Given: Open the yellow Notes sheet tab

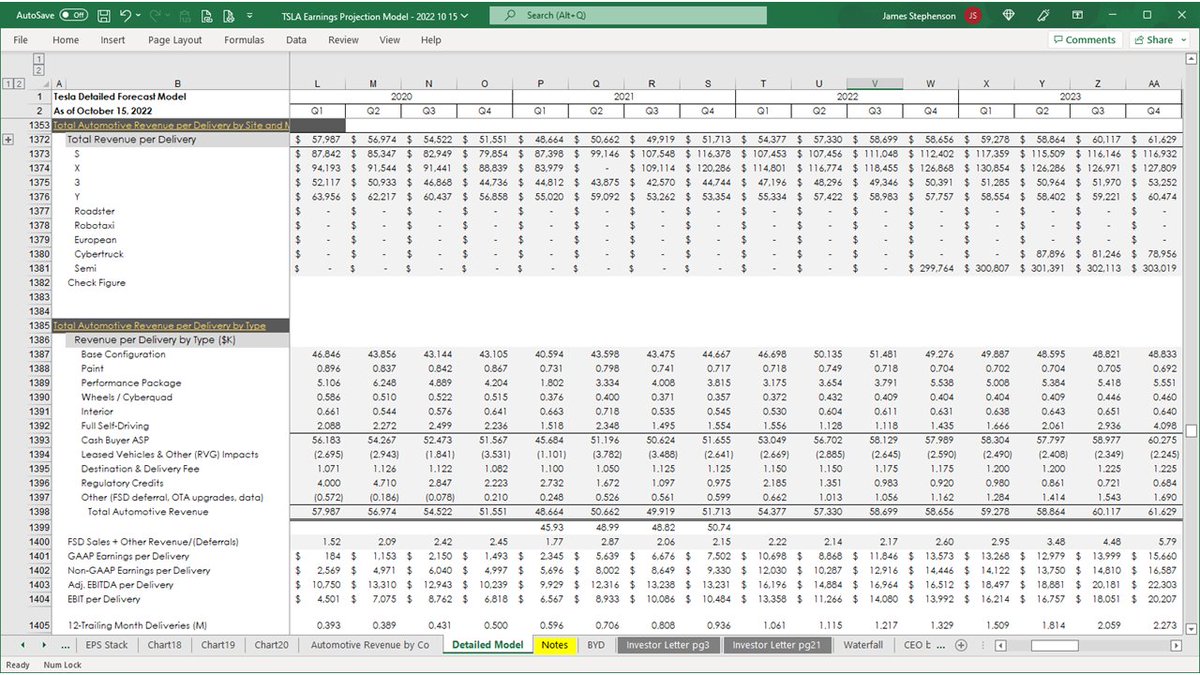Looking at the screenshot, I should click(554, 645).
